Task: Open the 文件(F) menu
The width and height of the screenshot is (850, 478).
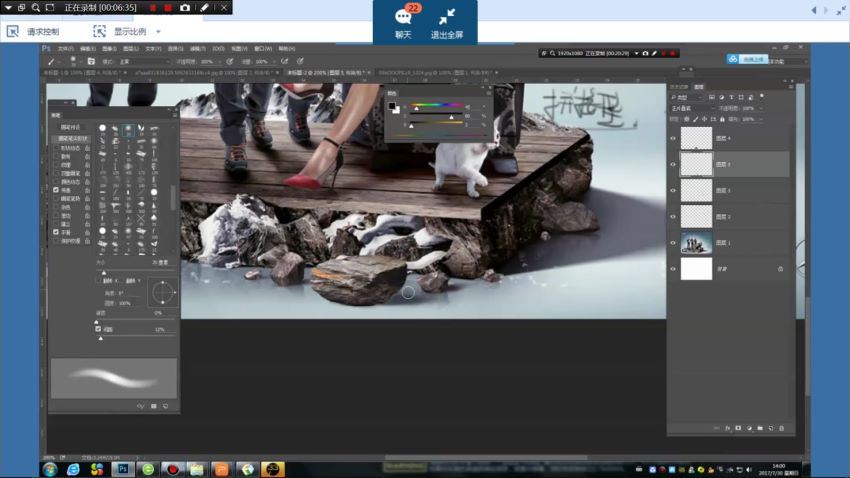Action: point(66,49)
